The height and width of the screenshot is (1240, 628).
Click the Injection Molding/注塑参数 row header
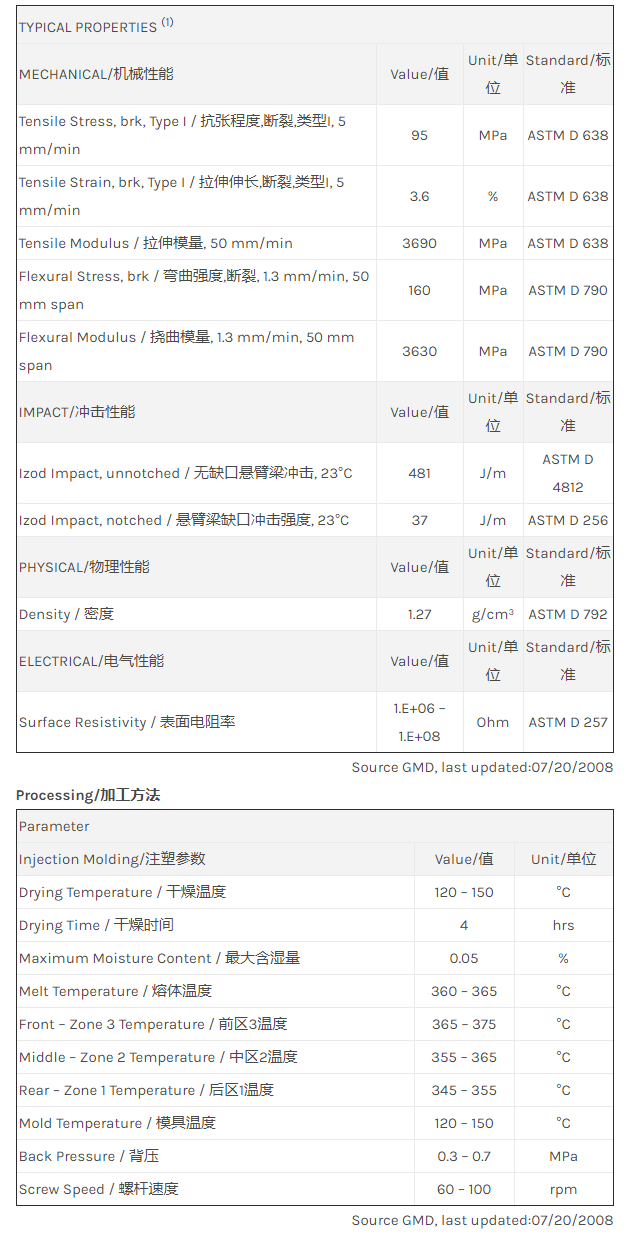[x=112, y=859]
